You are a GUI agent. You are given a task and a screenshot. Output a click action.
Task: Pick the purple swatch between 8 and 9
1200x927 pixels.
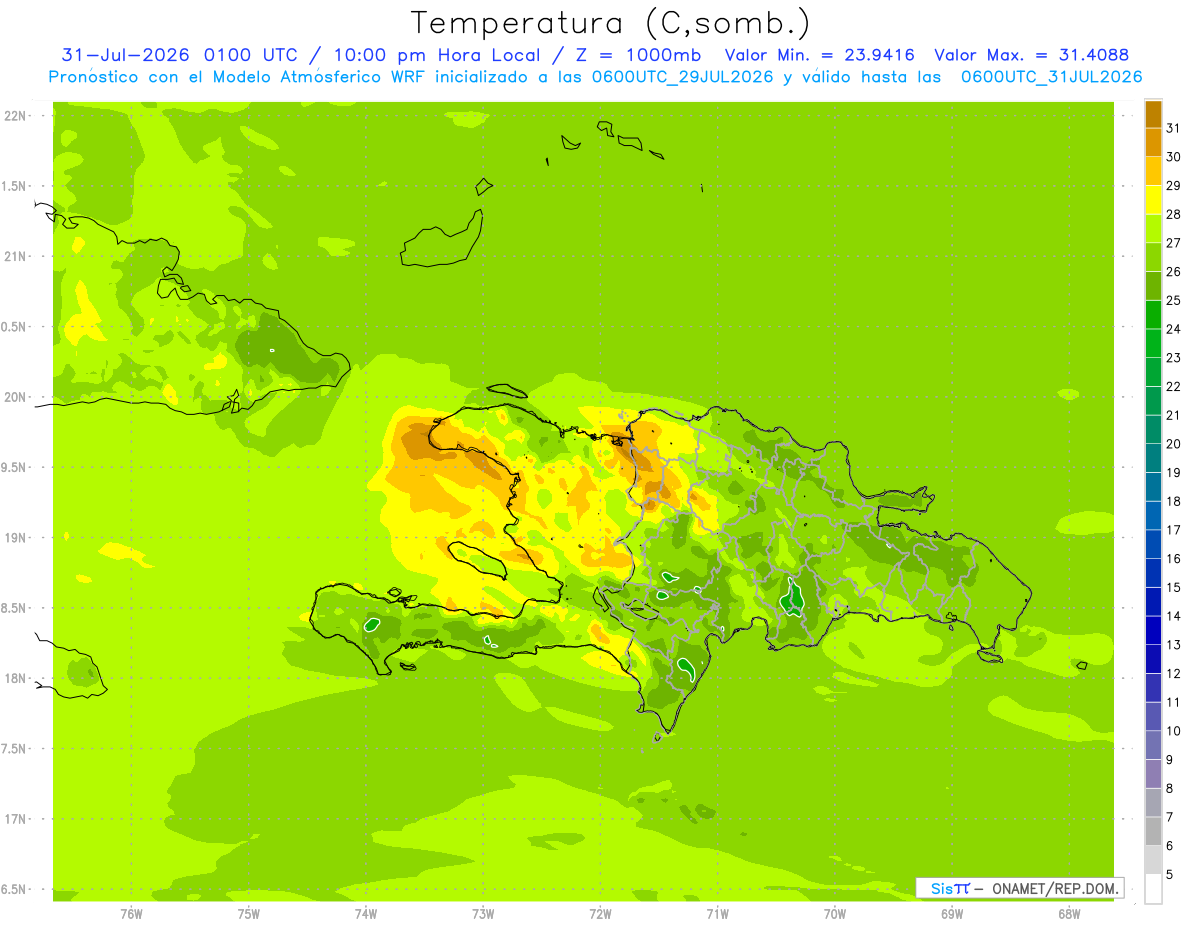click(1153, 774)
